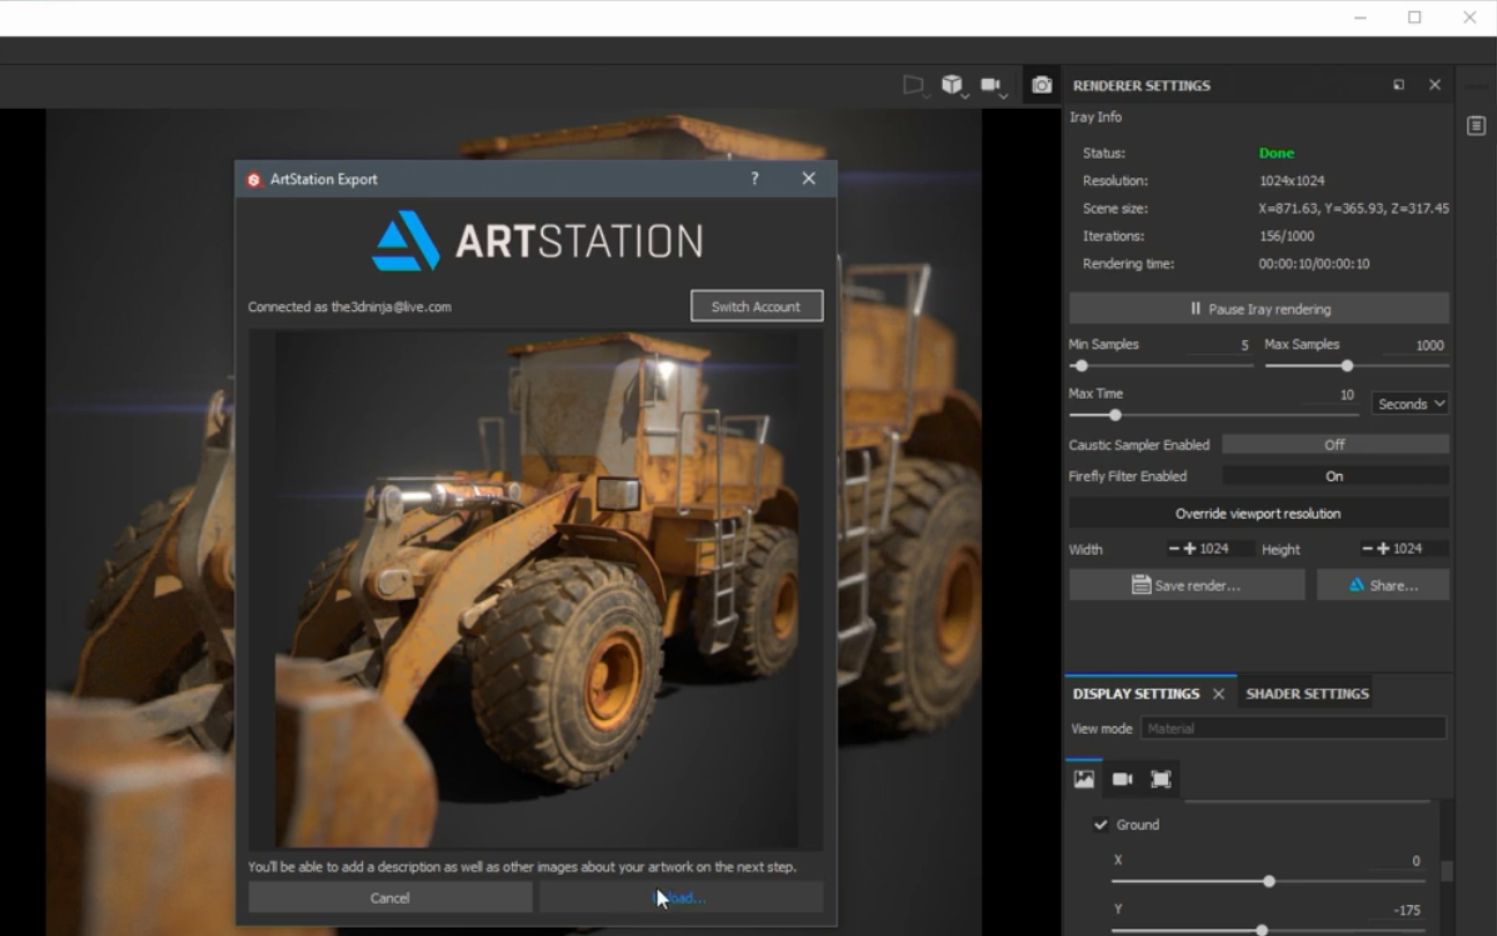Open the View mode Material dropdown
Image resolution: width=1497 pixels, height=936 pixels.
(1293, 728)
